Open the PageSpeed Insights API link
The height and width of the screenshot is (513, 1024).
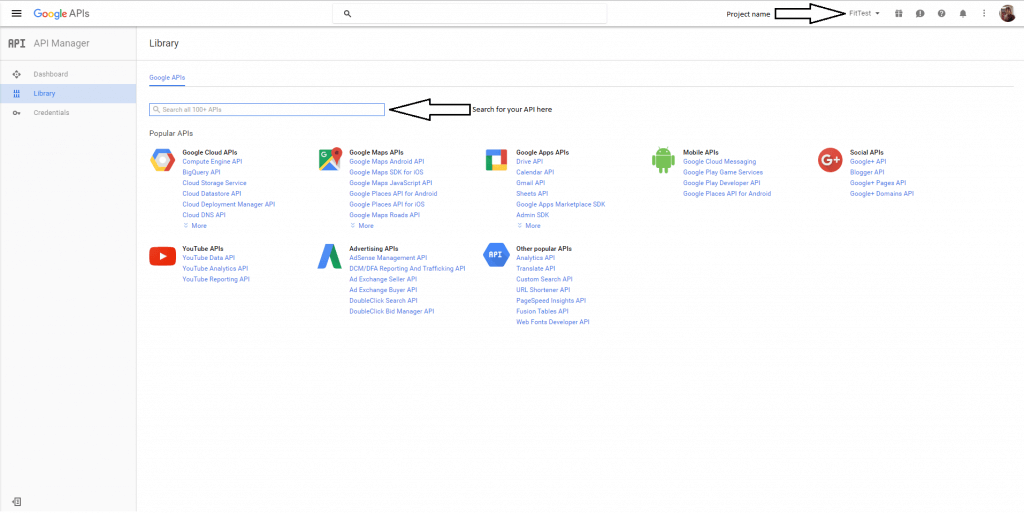[551, 301]
